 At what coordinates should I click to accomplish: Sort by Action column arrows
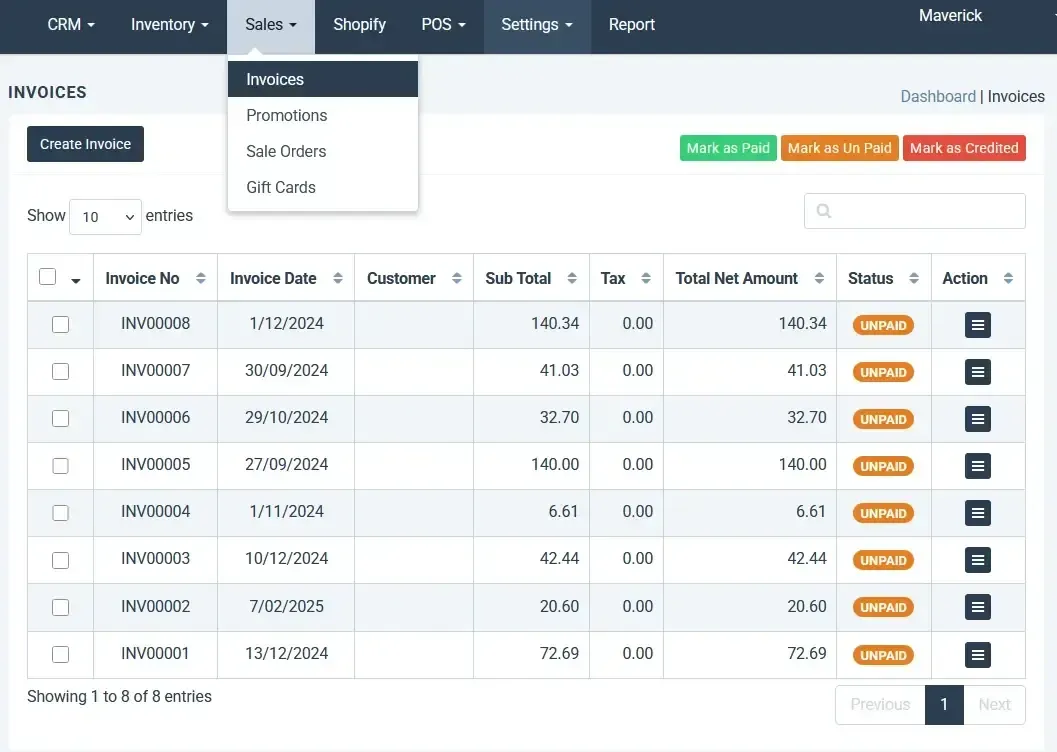1008,278
